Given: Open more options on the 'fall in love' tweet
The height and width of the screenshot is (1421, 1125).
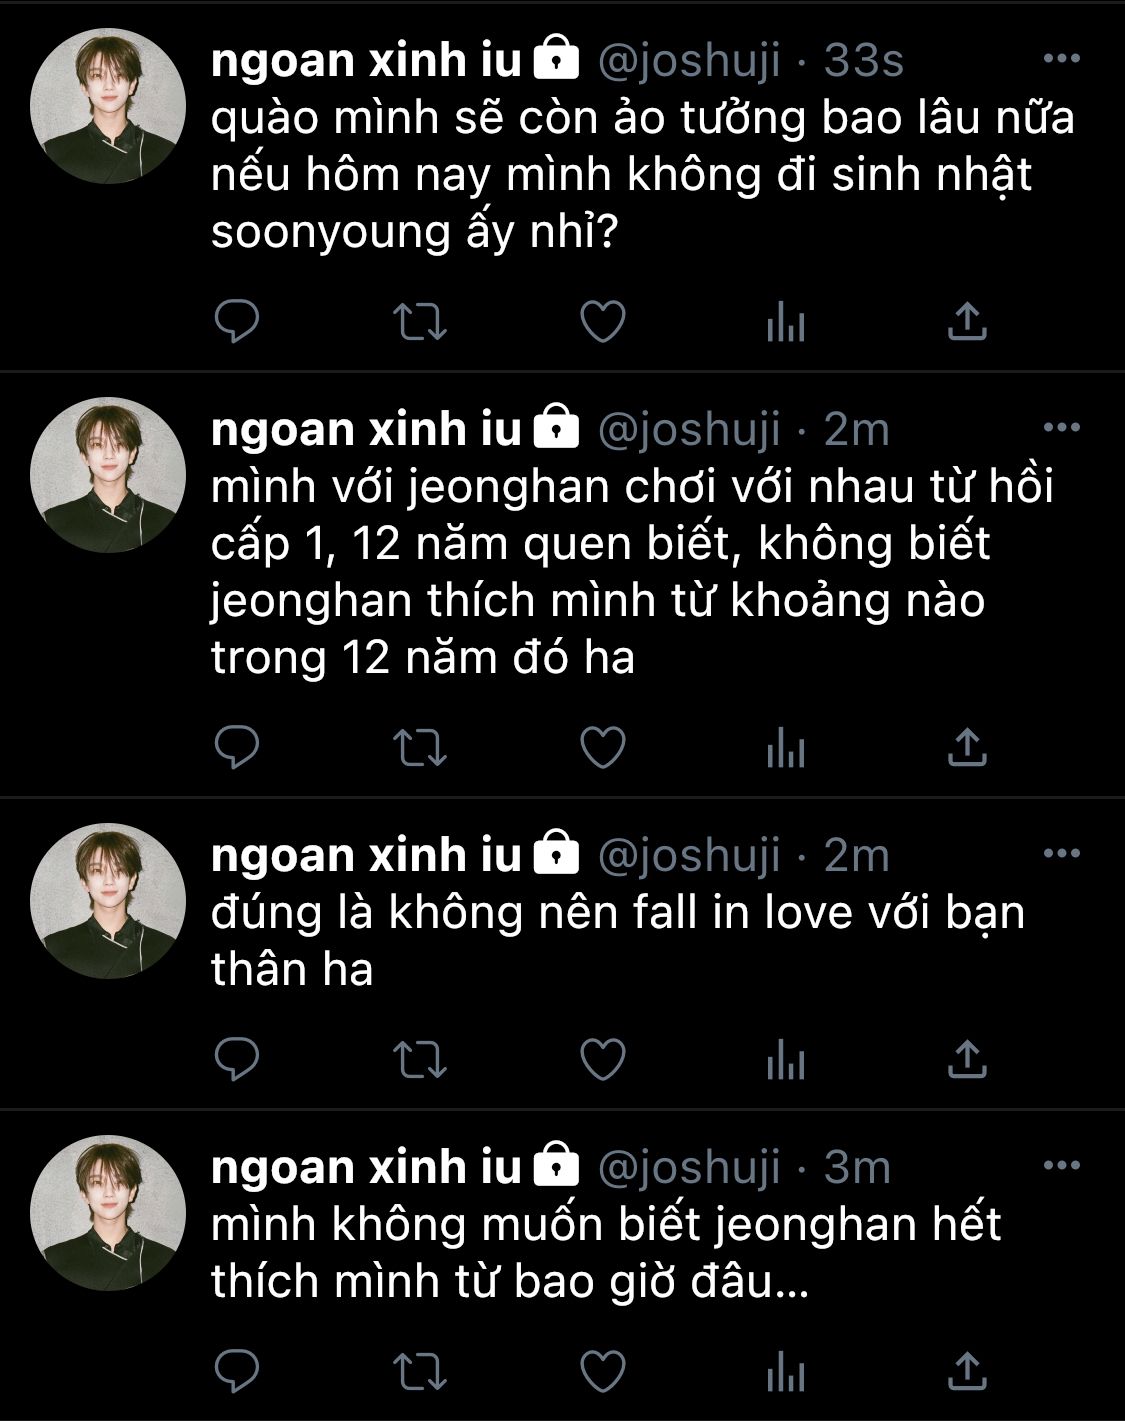Looking at the screenshot, I should pos(1061,854).
